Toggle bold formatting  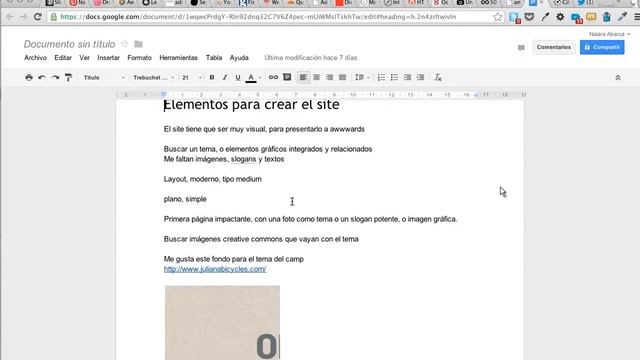coord(211,77)
